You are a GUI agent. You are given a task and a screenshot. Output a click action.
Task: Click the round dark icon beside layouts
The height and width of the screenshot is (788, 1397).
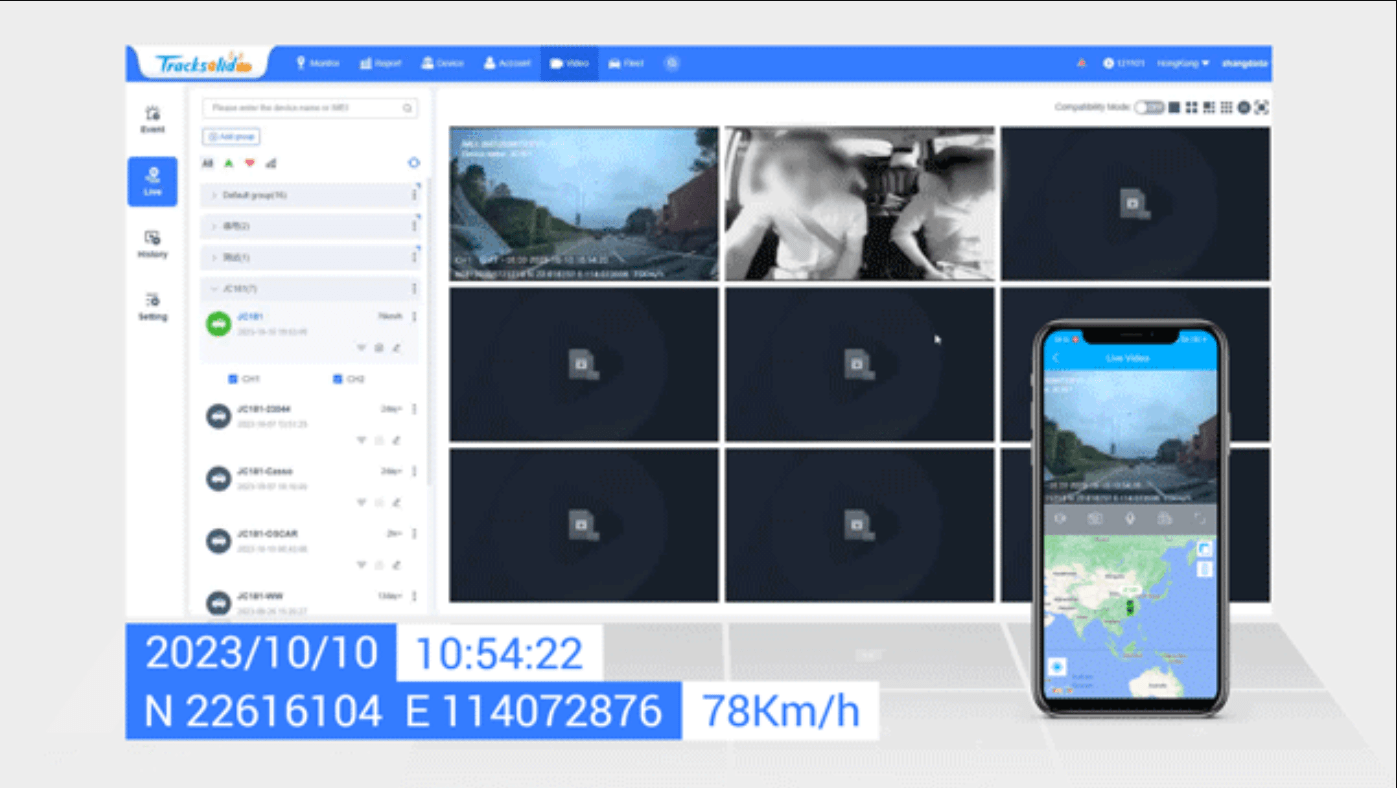click(x=1244, y=107)
